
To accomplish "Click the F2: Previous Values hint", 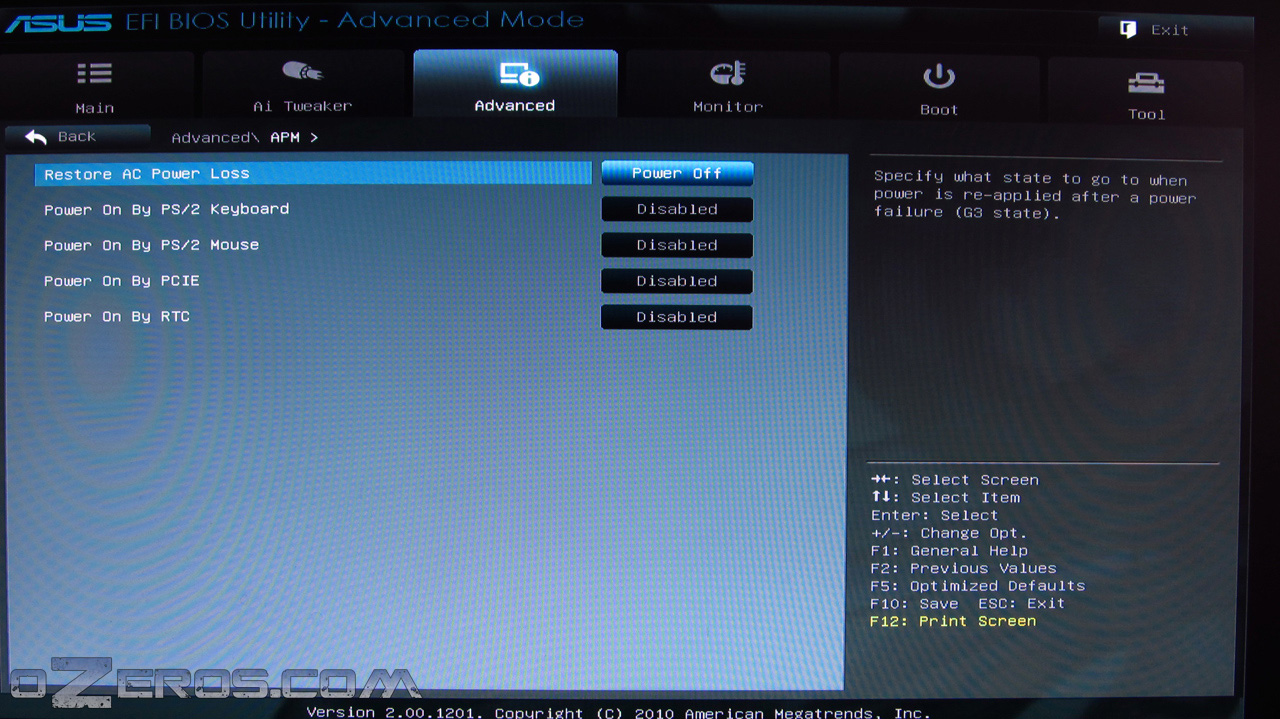I will coord(963,568).
